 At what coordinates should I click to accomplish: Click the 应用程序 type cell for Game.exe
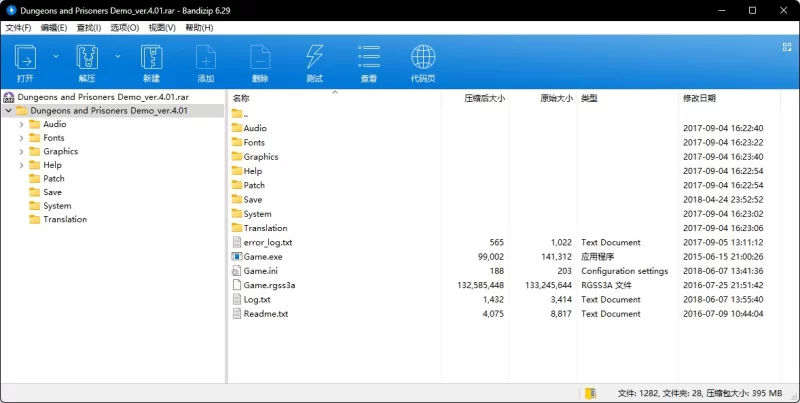(597, 257)
